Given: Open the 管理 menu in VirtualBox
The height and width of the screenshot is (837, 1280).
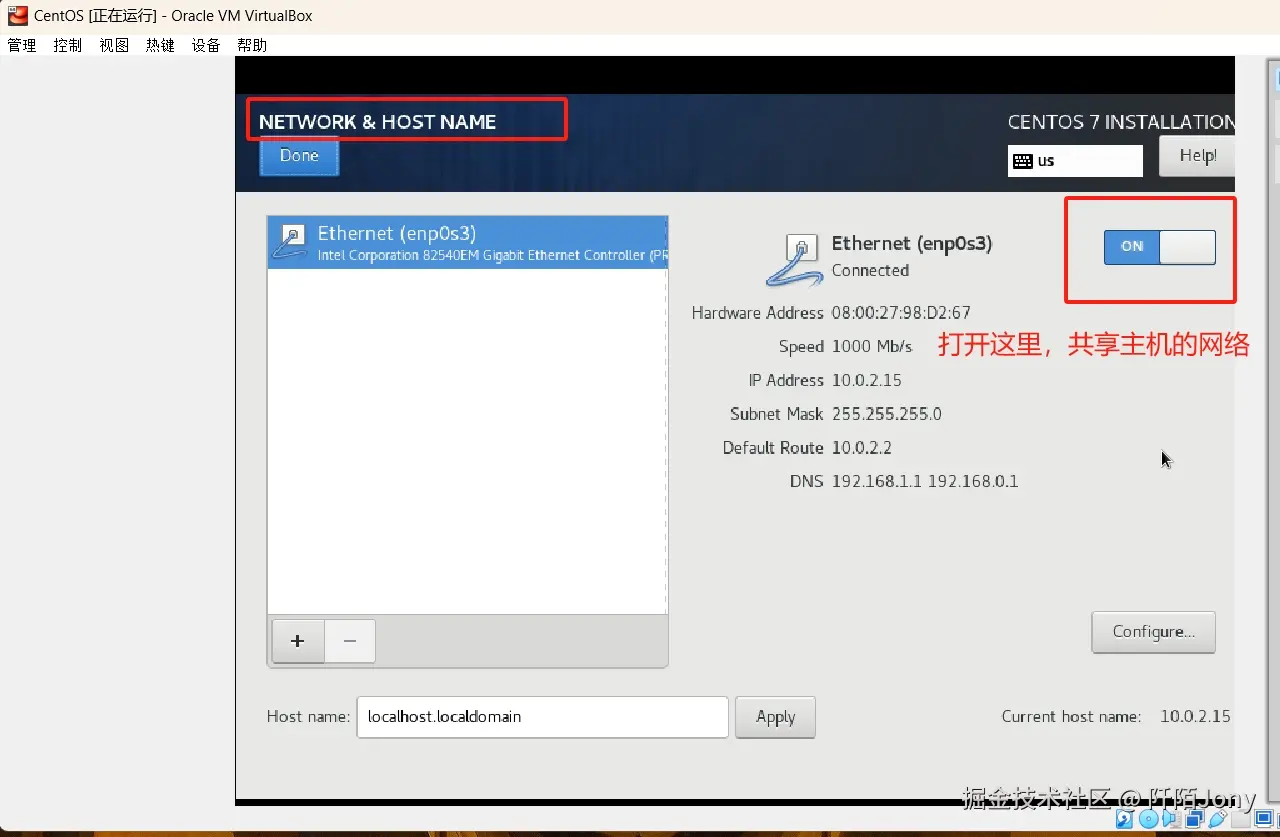Looking at the screenshot, I should click(22, 45).
